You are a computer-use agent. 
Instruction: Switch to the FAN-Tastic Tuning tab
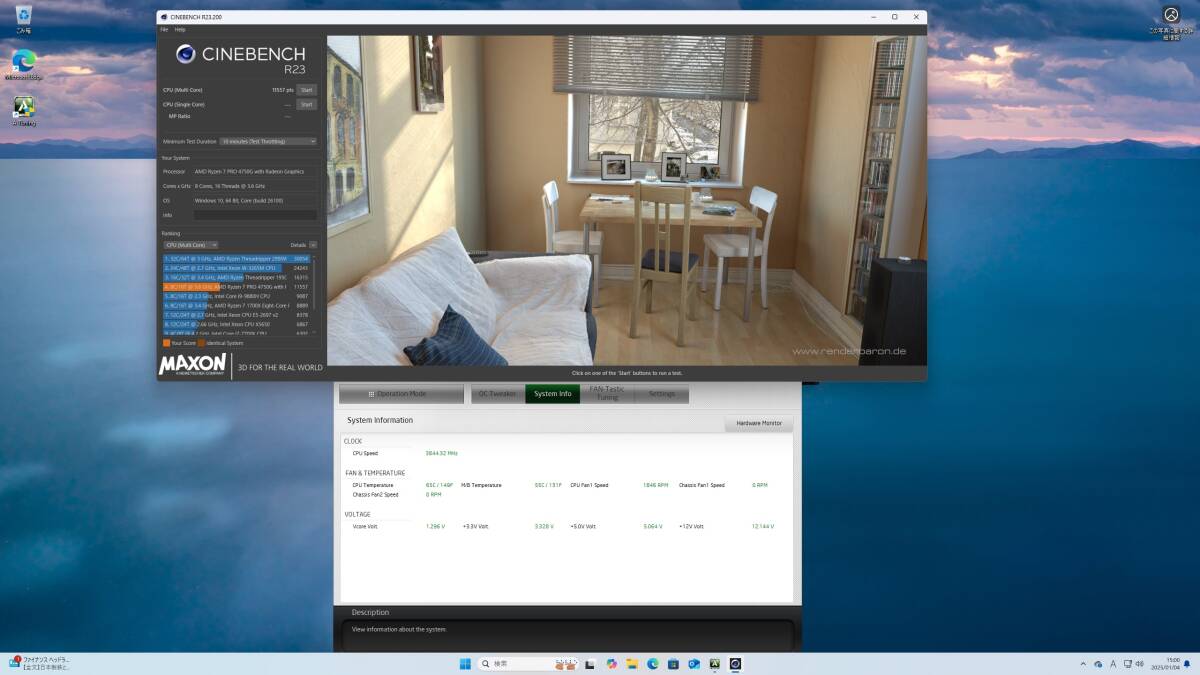click(x=607, y=394)
